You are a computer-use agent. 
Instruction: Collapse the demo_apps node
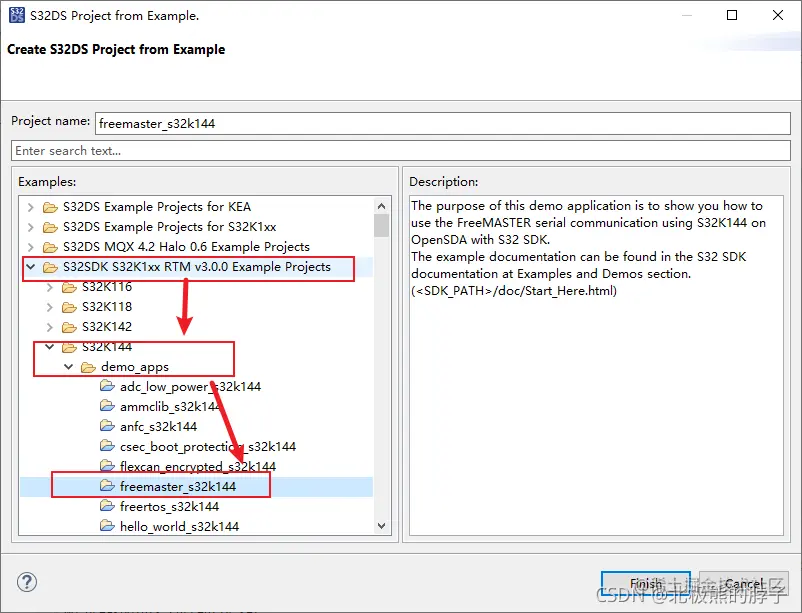pos(69,367)
